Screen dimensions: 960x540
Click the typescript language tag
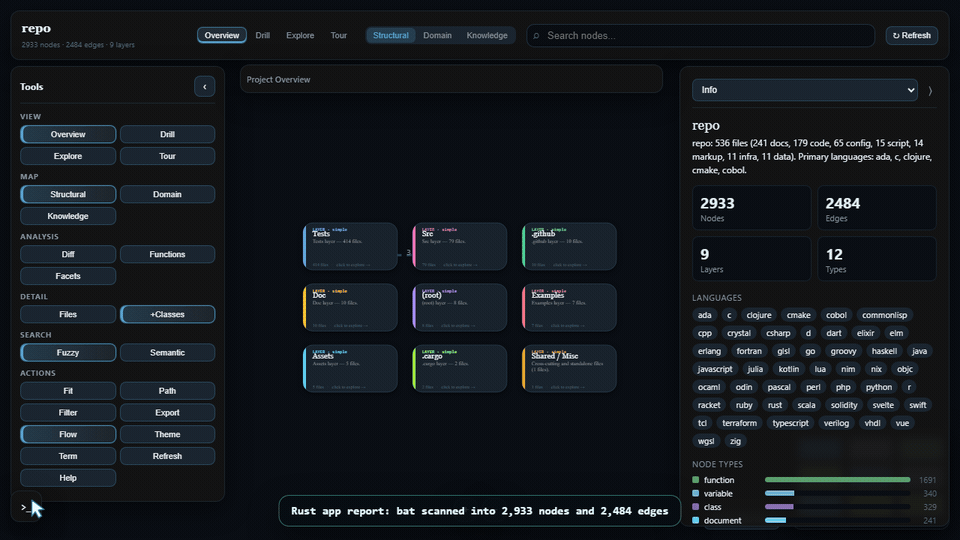[x=790, y=423]
